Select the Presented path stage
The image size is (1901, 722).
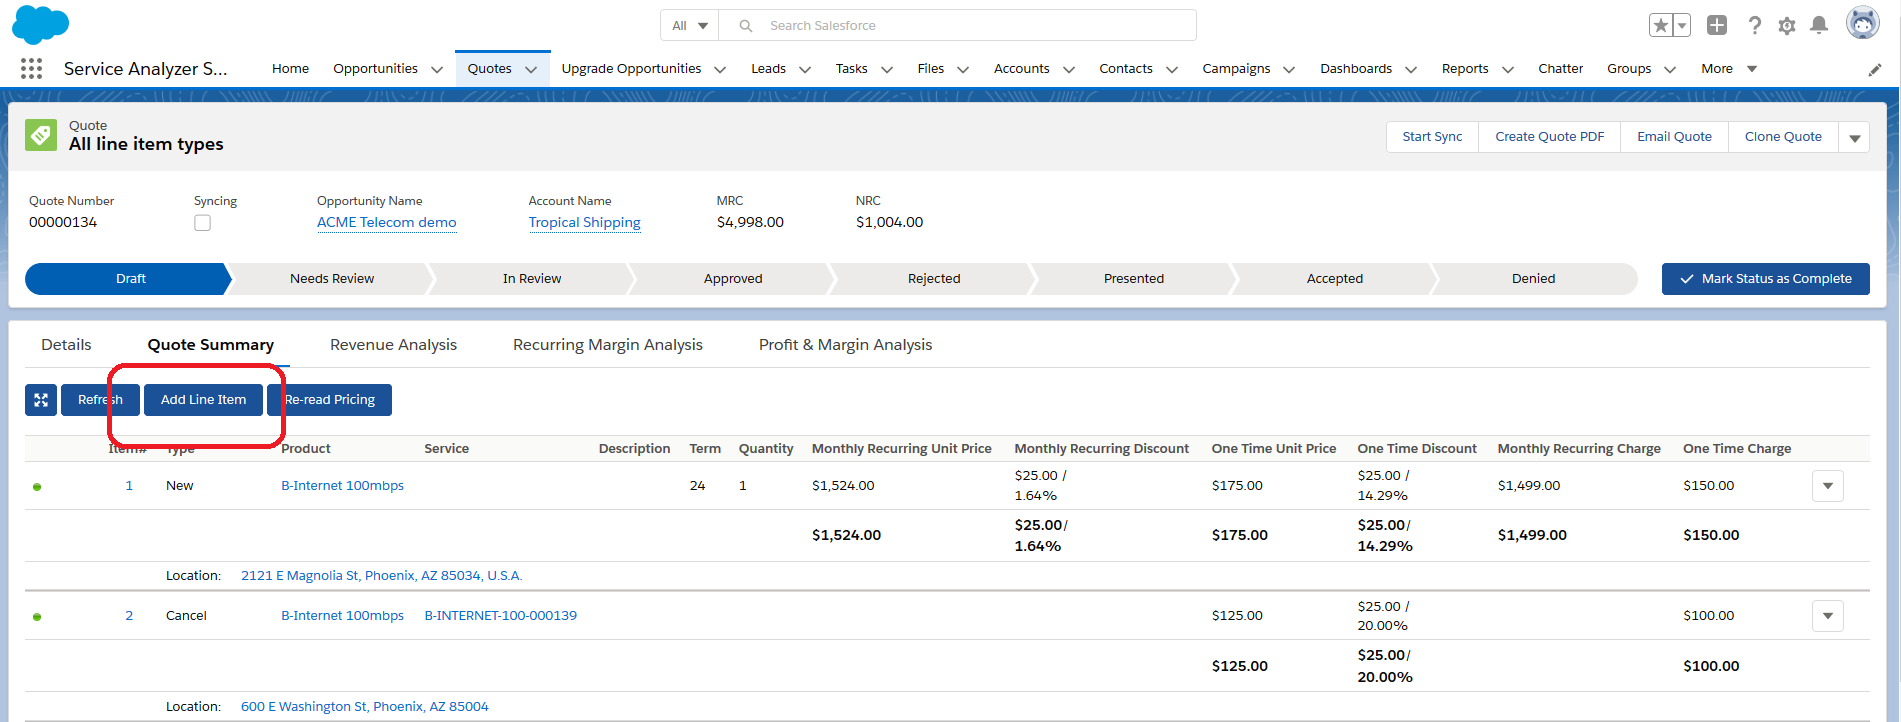[1133, 279]
